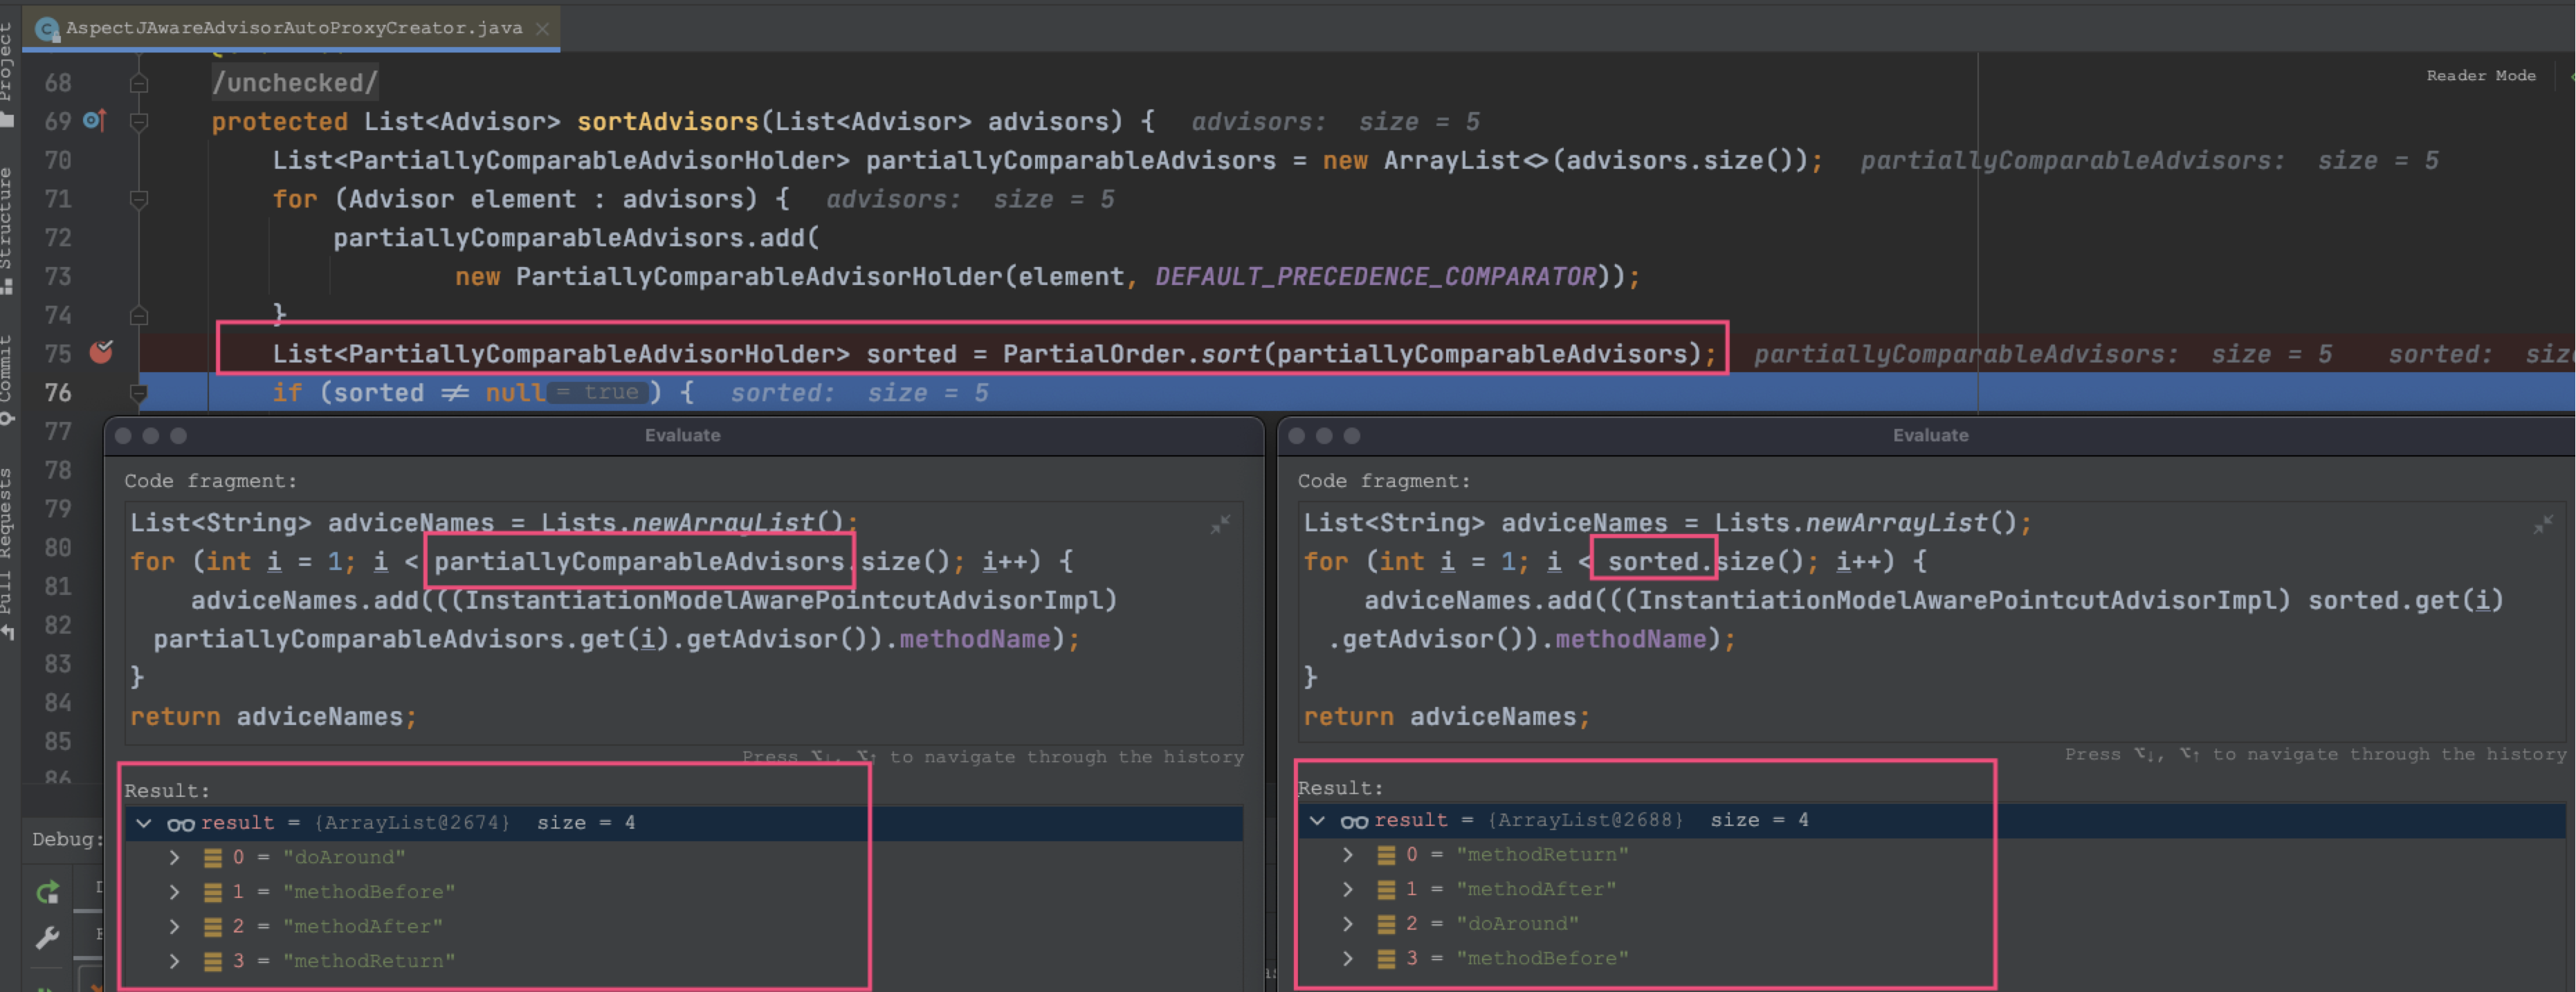Collapse the result ArrayList@2688 node
The width and height of the screenshot is (2576, 992).
pos(1317,820)
